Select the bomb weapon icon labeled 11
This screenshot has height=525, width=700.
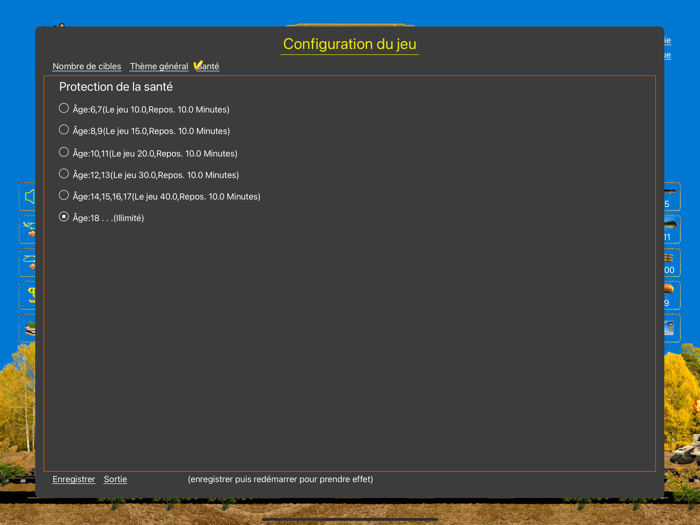pyautogui.click(x=672, y=229)
